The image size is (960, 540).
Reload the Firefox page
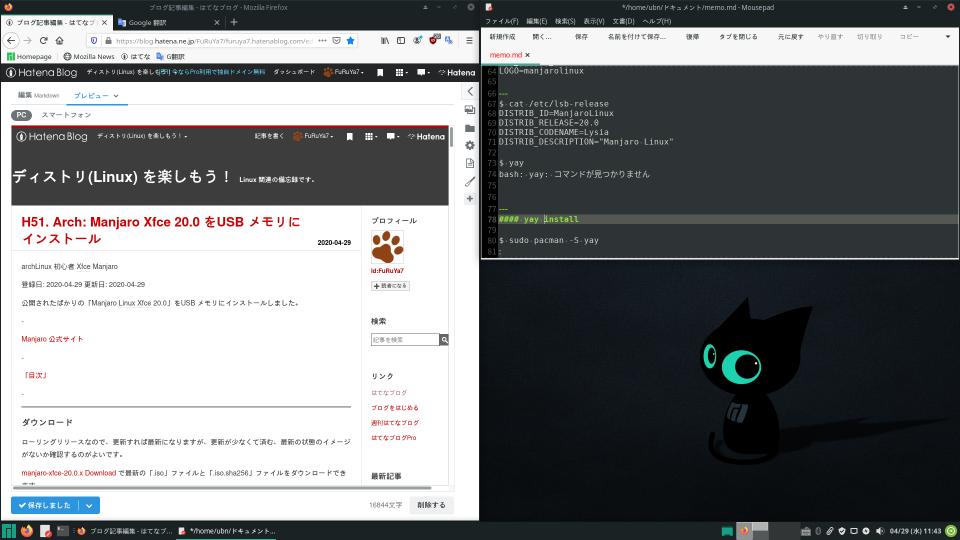(43, 40)
